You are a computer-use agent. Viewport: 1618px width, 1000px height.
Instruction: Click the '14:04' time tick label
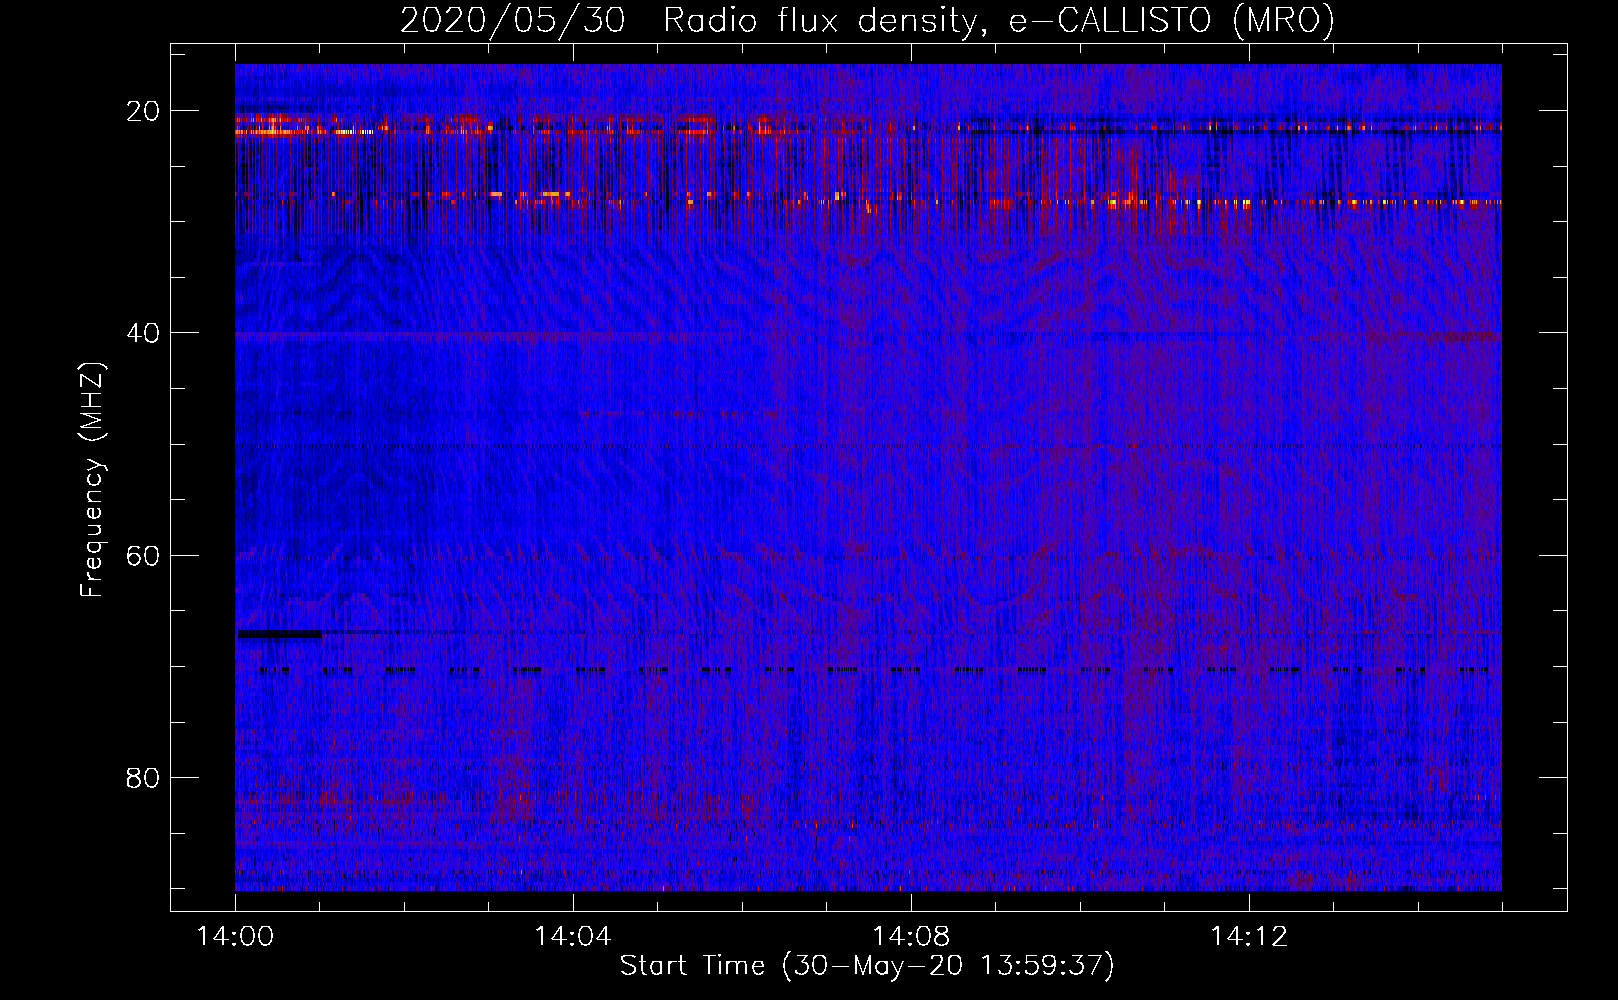tap(573, 936)
